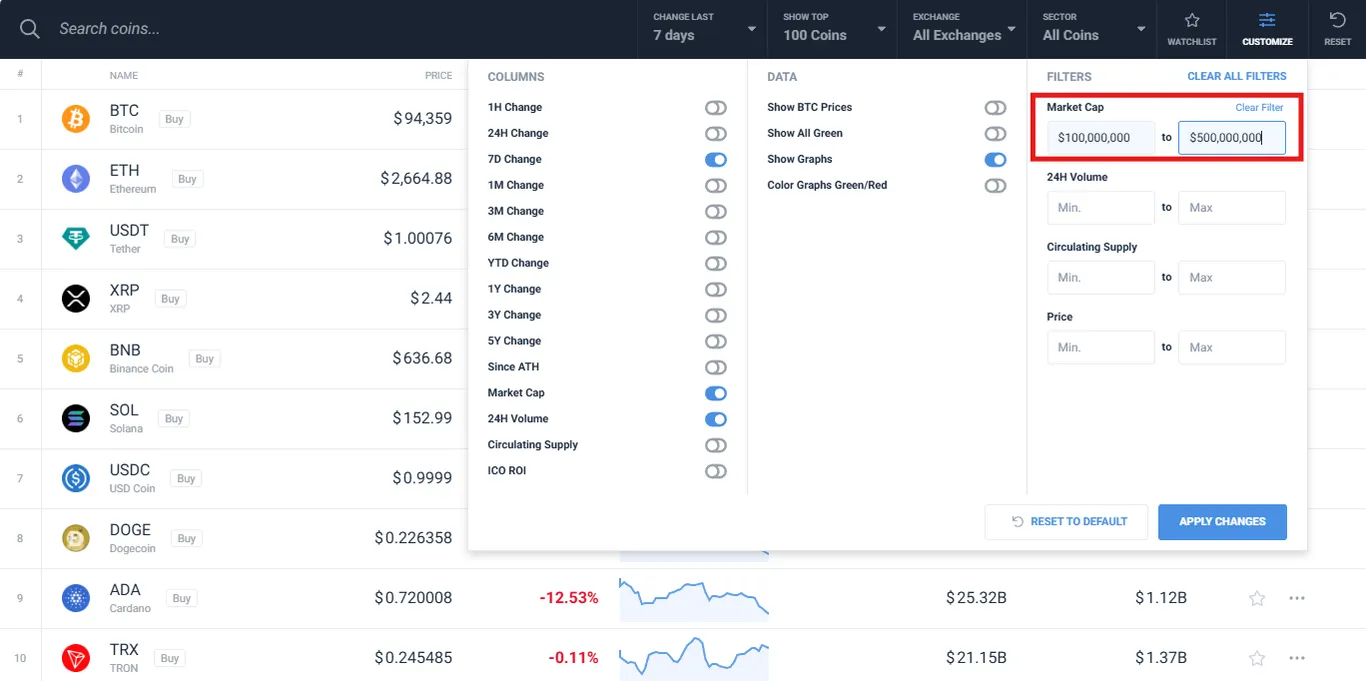Screen dimensions: 1366x681
Task: Open the more options dots for Cardano
Action: click(1297, 598)
